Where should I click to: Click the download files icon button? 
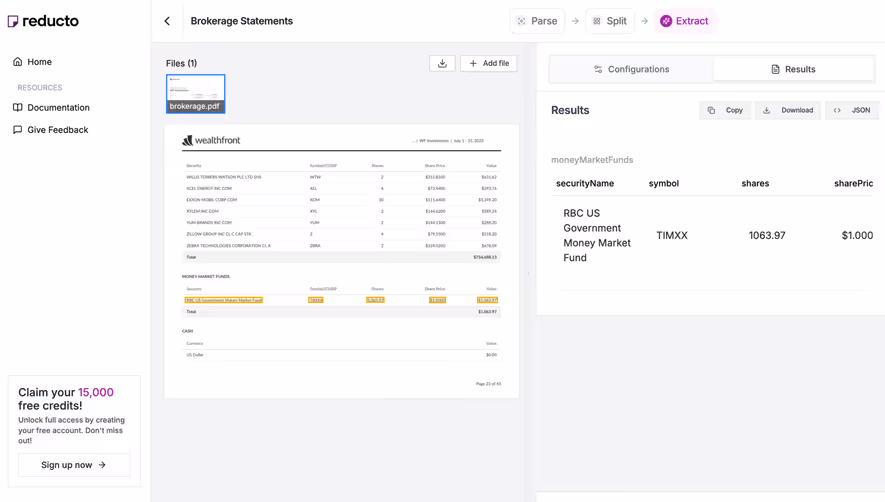(442, 63)
